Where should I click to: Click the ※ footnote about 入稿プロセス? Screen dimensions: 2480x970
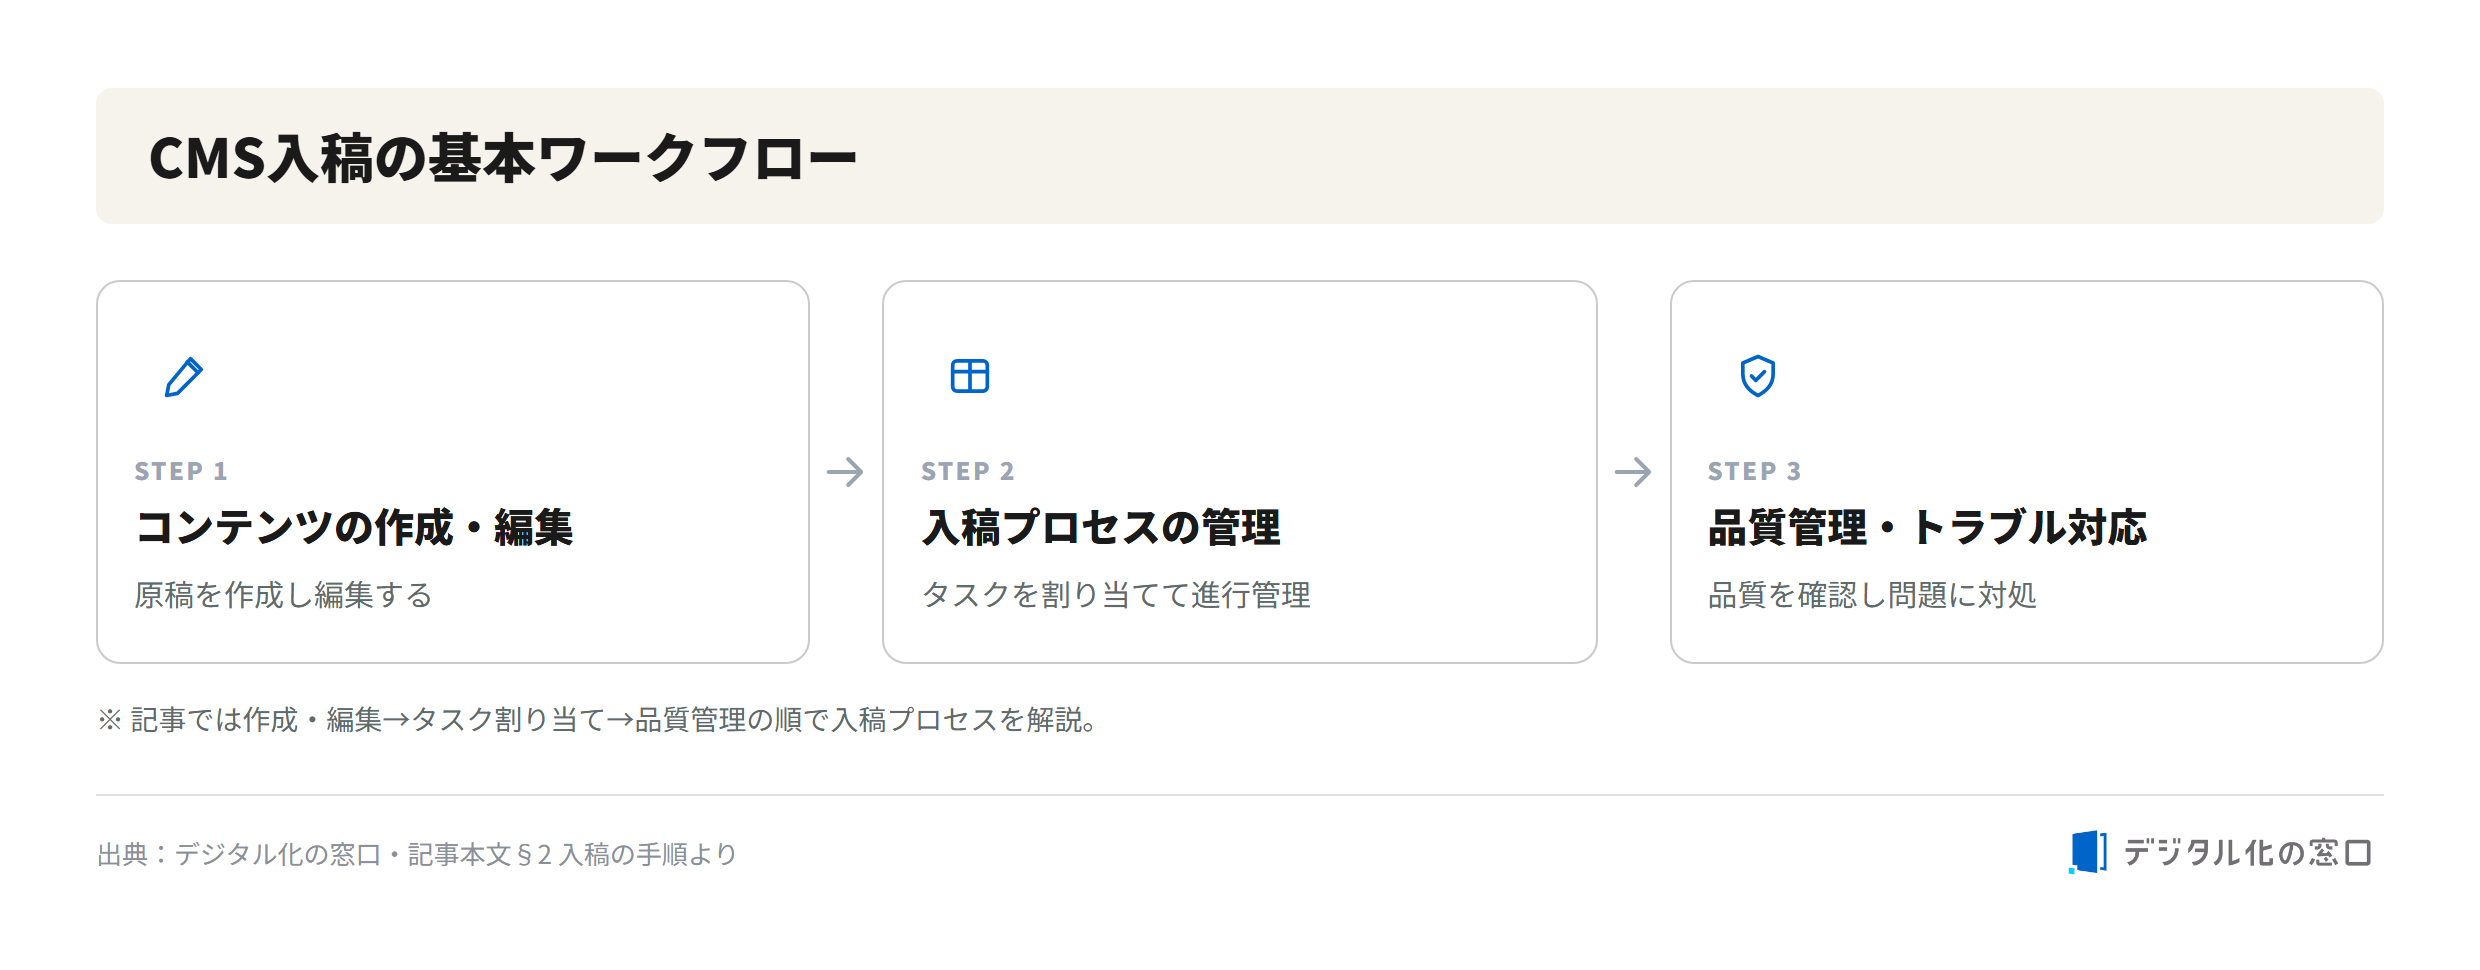click(x=599, y=720)
